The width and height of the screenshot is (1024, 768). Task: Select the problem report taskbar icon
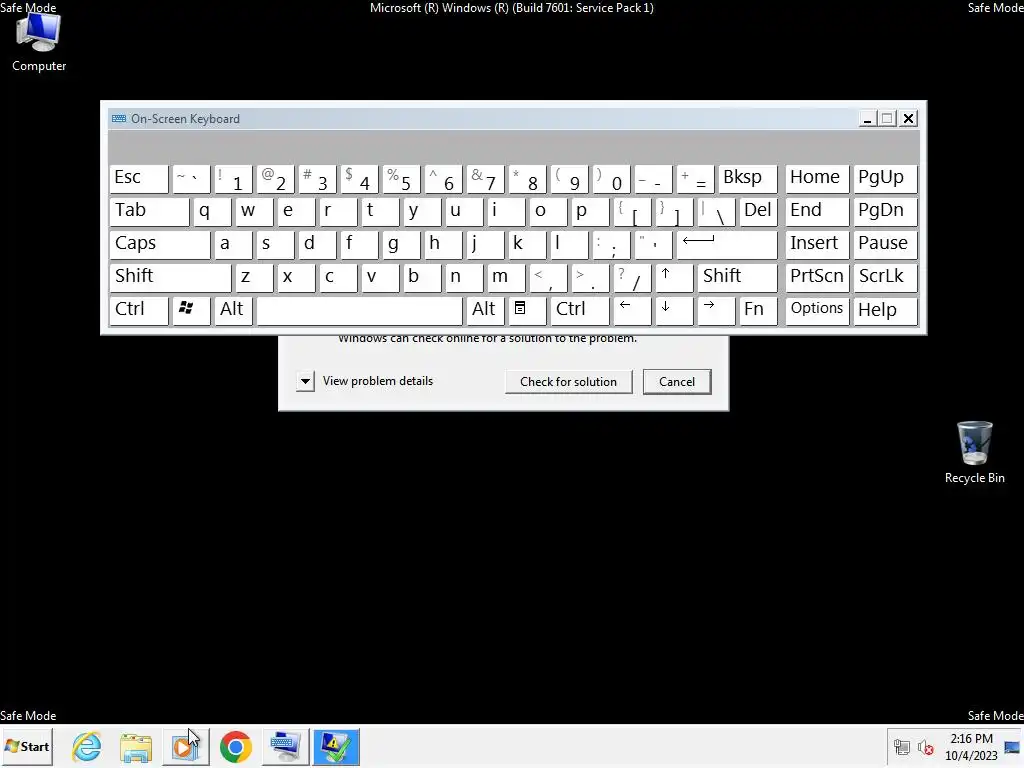coord(336,746)
